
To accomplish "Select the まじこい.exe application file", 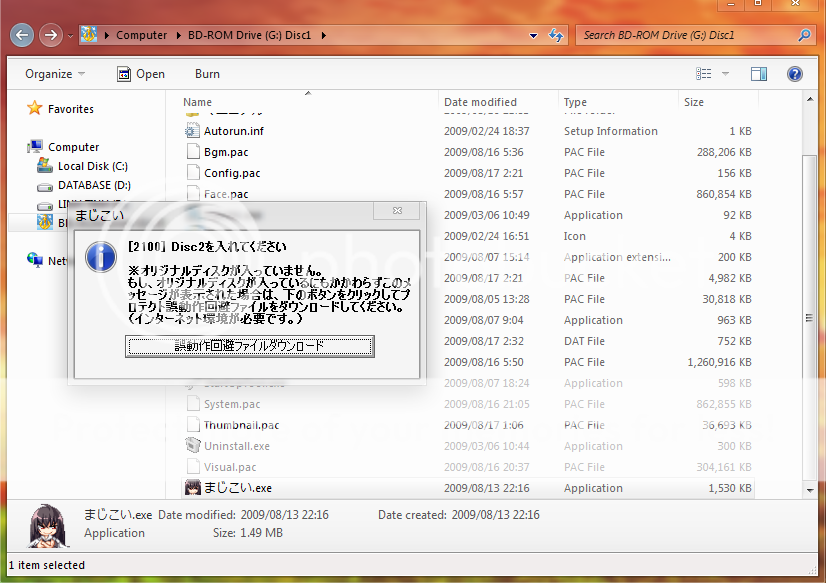I will point(237,488).
